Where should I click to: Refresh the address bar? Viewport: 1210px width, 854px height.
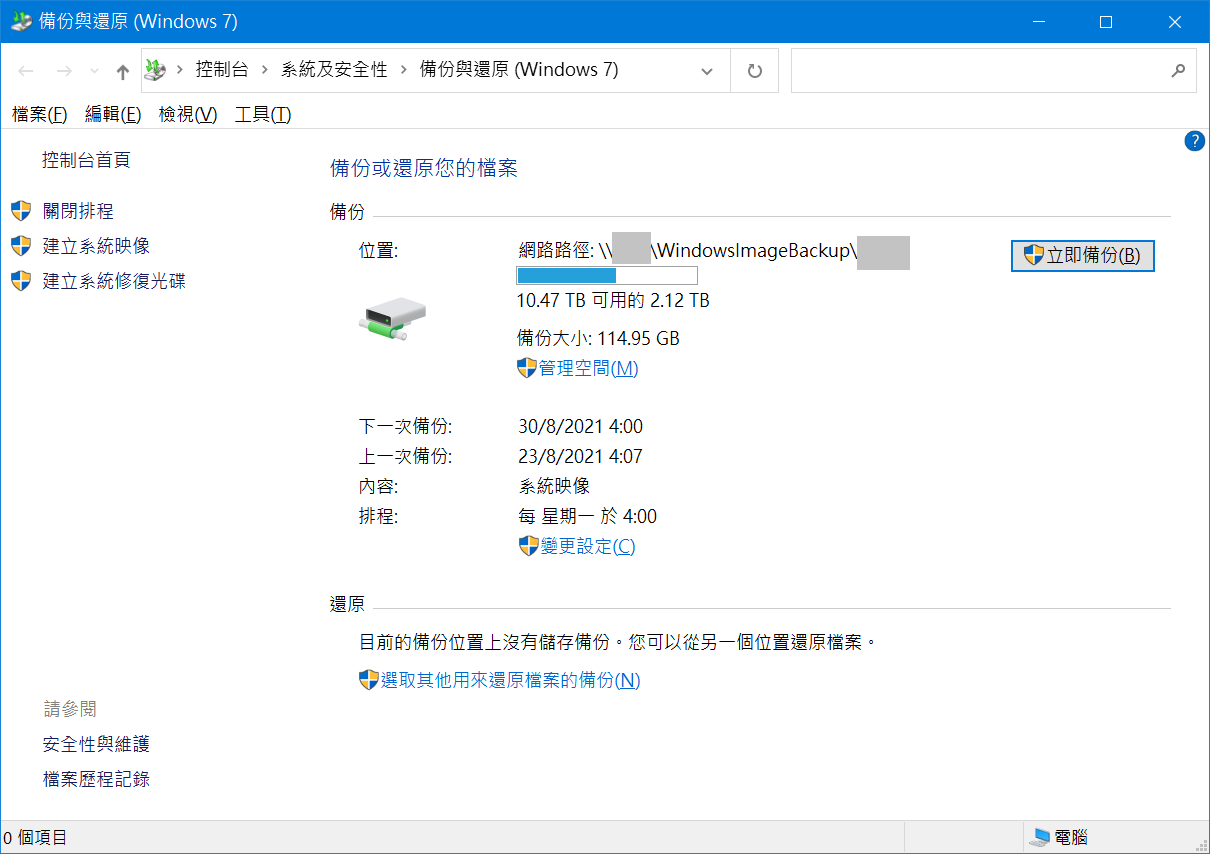tap(755, 71)
